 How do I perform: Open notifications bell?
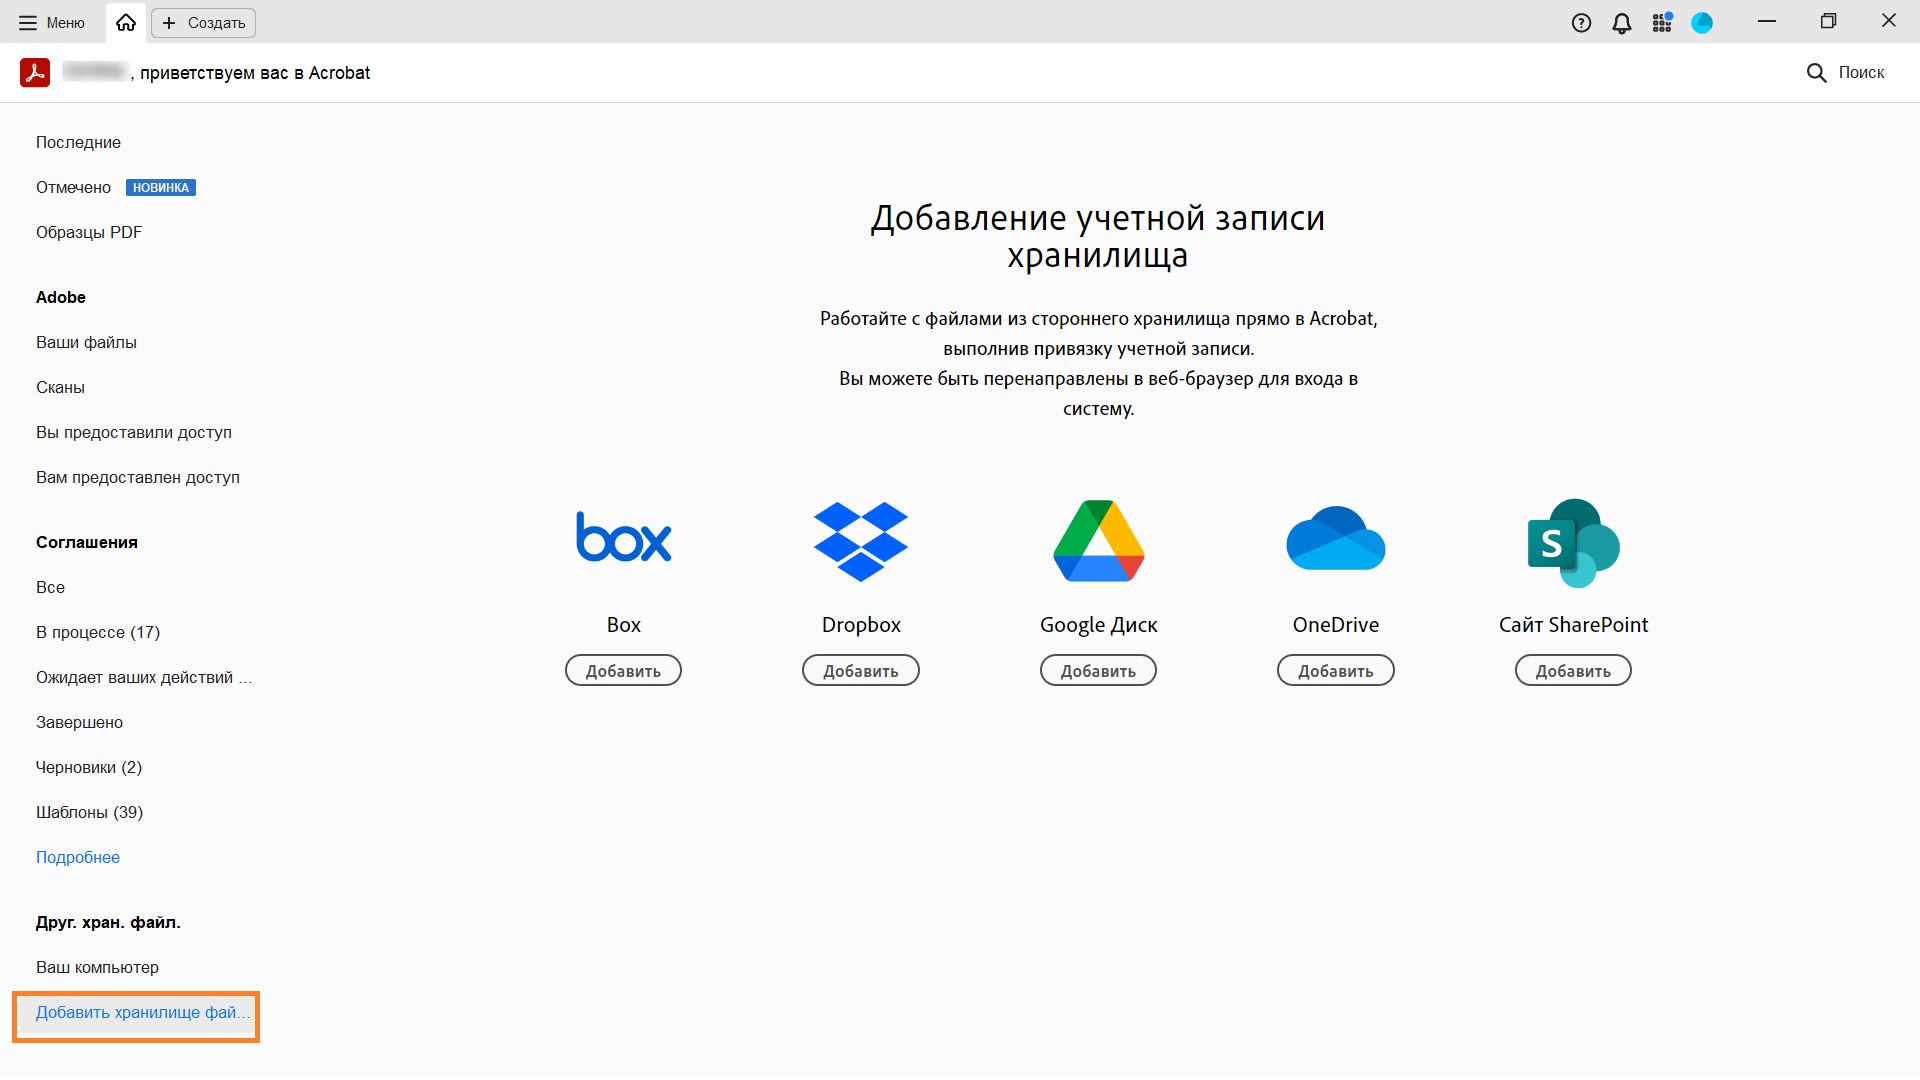coord(1622,22)
